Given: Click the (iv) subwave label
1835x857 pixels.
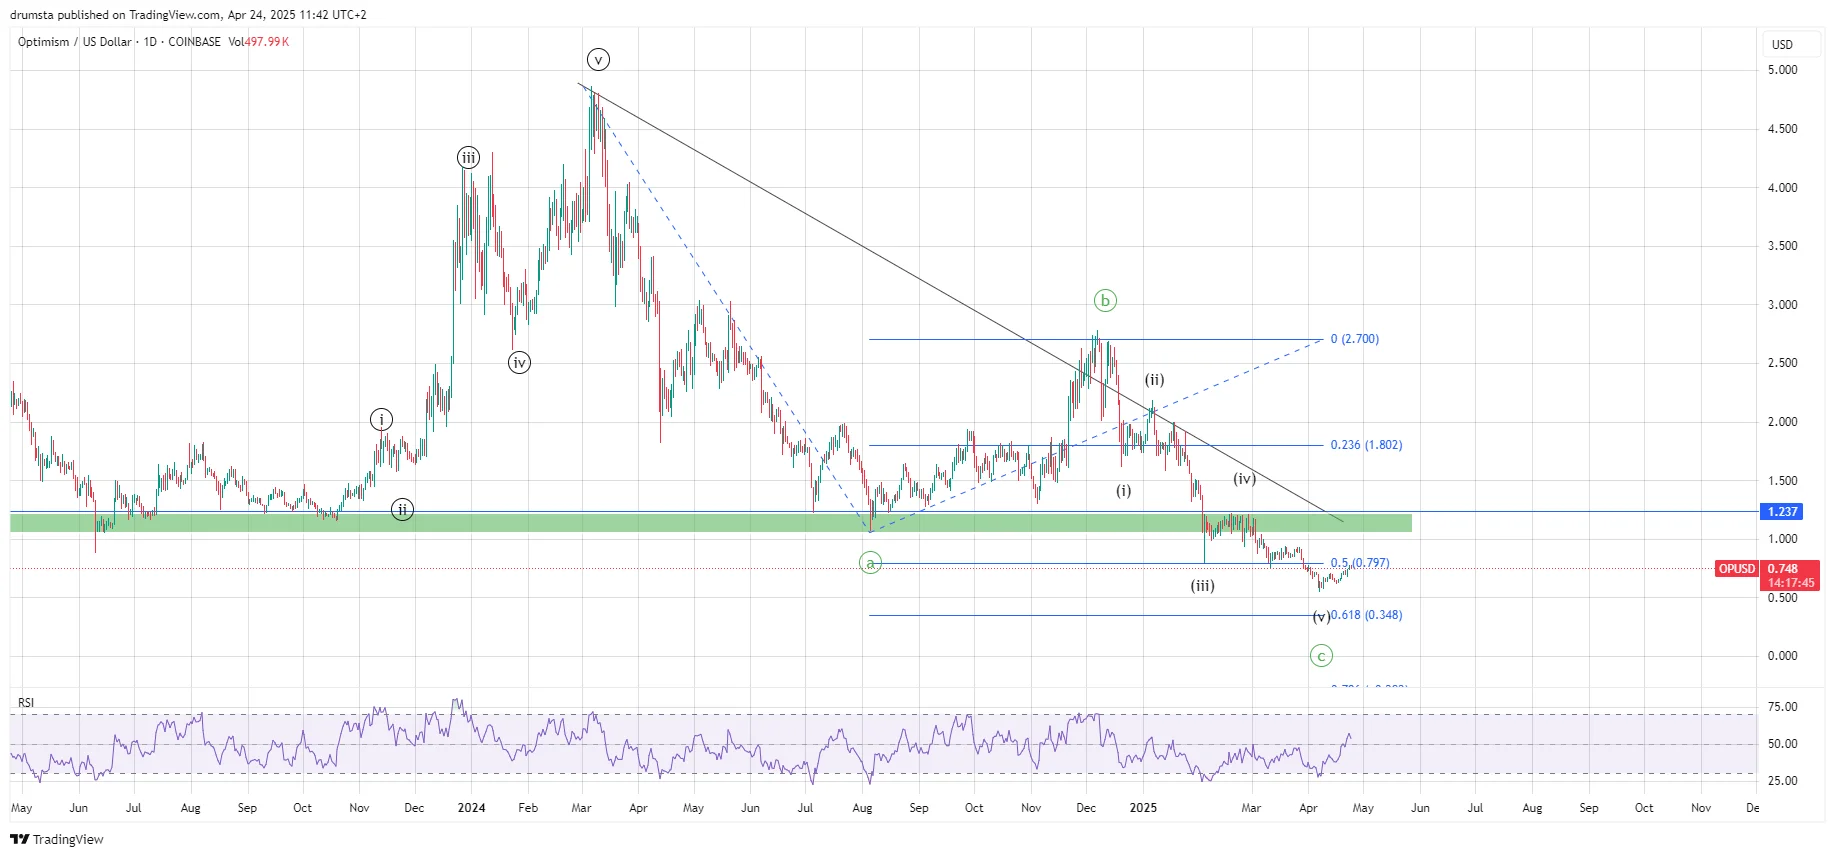Looking at the screenshot, I should 1244,479.
